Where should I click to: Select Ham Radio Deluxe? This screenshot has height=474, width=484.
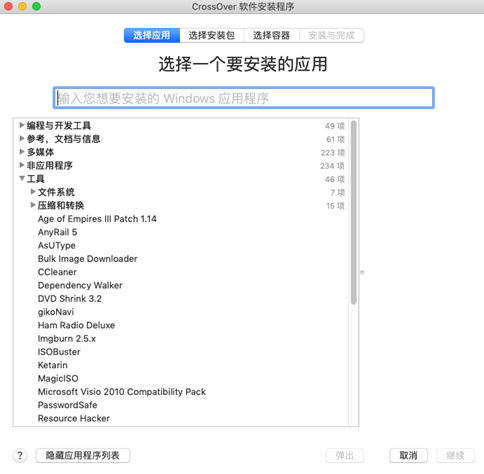point(76,325)
